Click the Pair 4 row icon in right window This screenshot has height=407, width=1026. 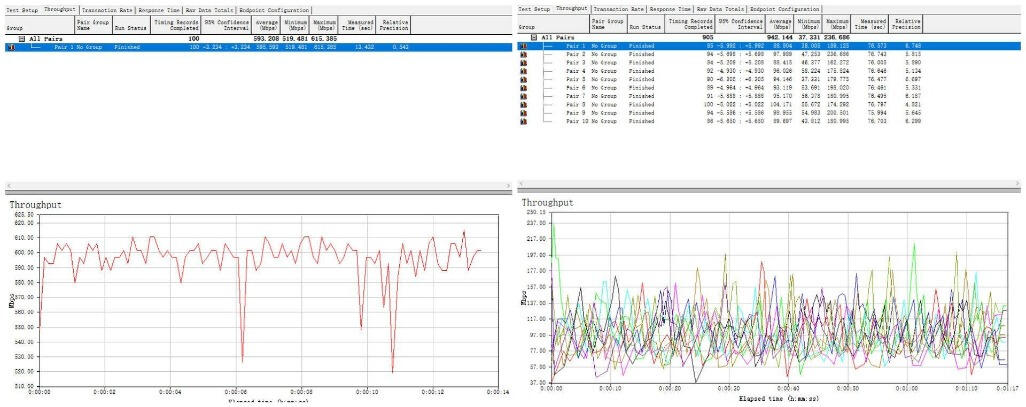(523, 71)
